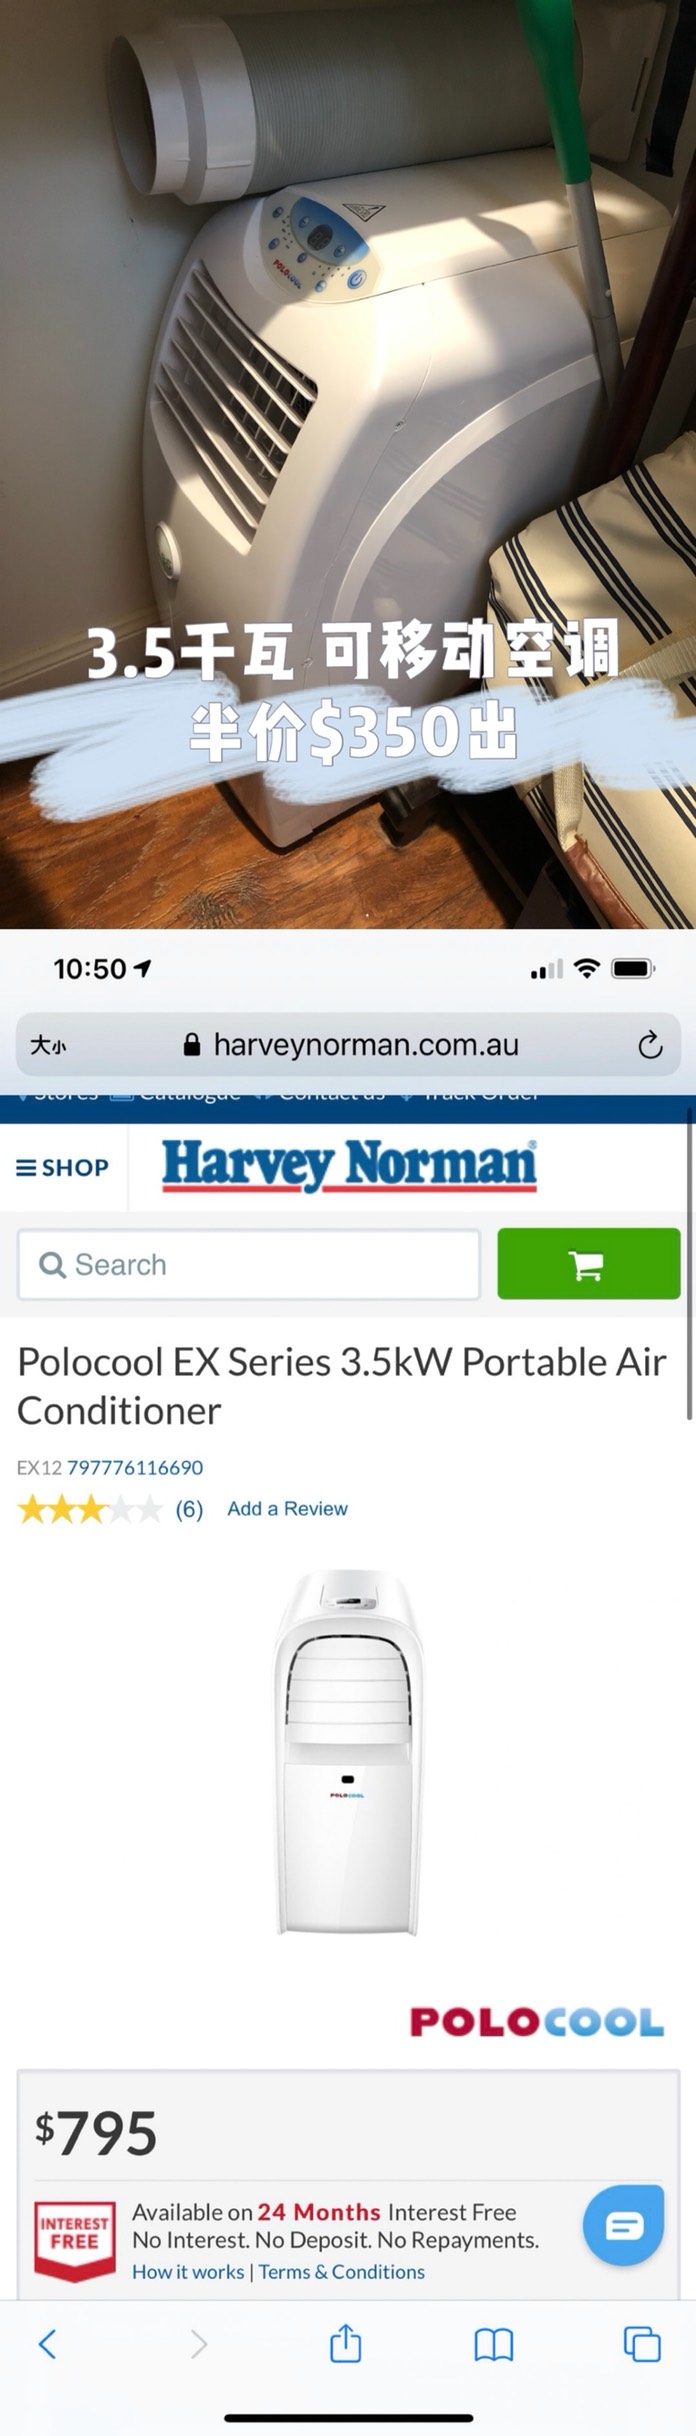Click the product code 797776116690
Screen dimensions: 696x2436
tap(135, 1467)
